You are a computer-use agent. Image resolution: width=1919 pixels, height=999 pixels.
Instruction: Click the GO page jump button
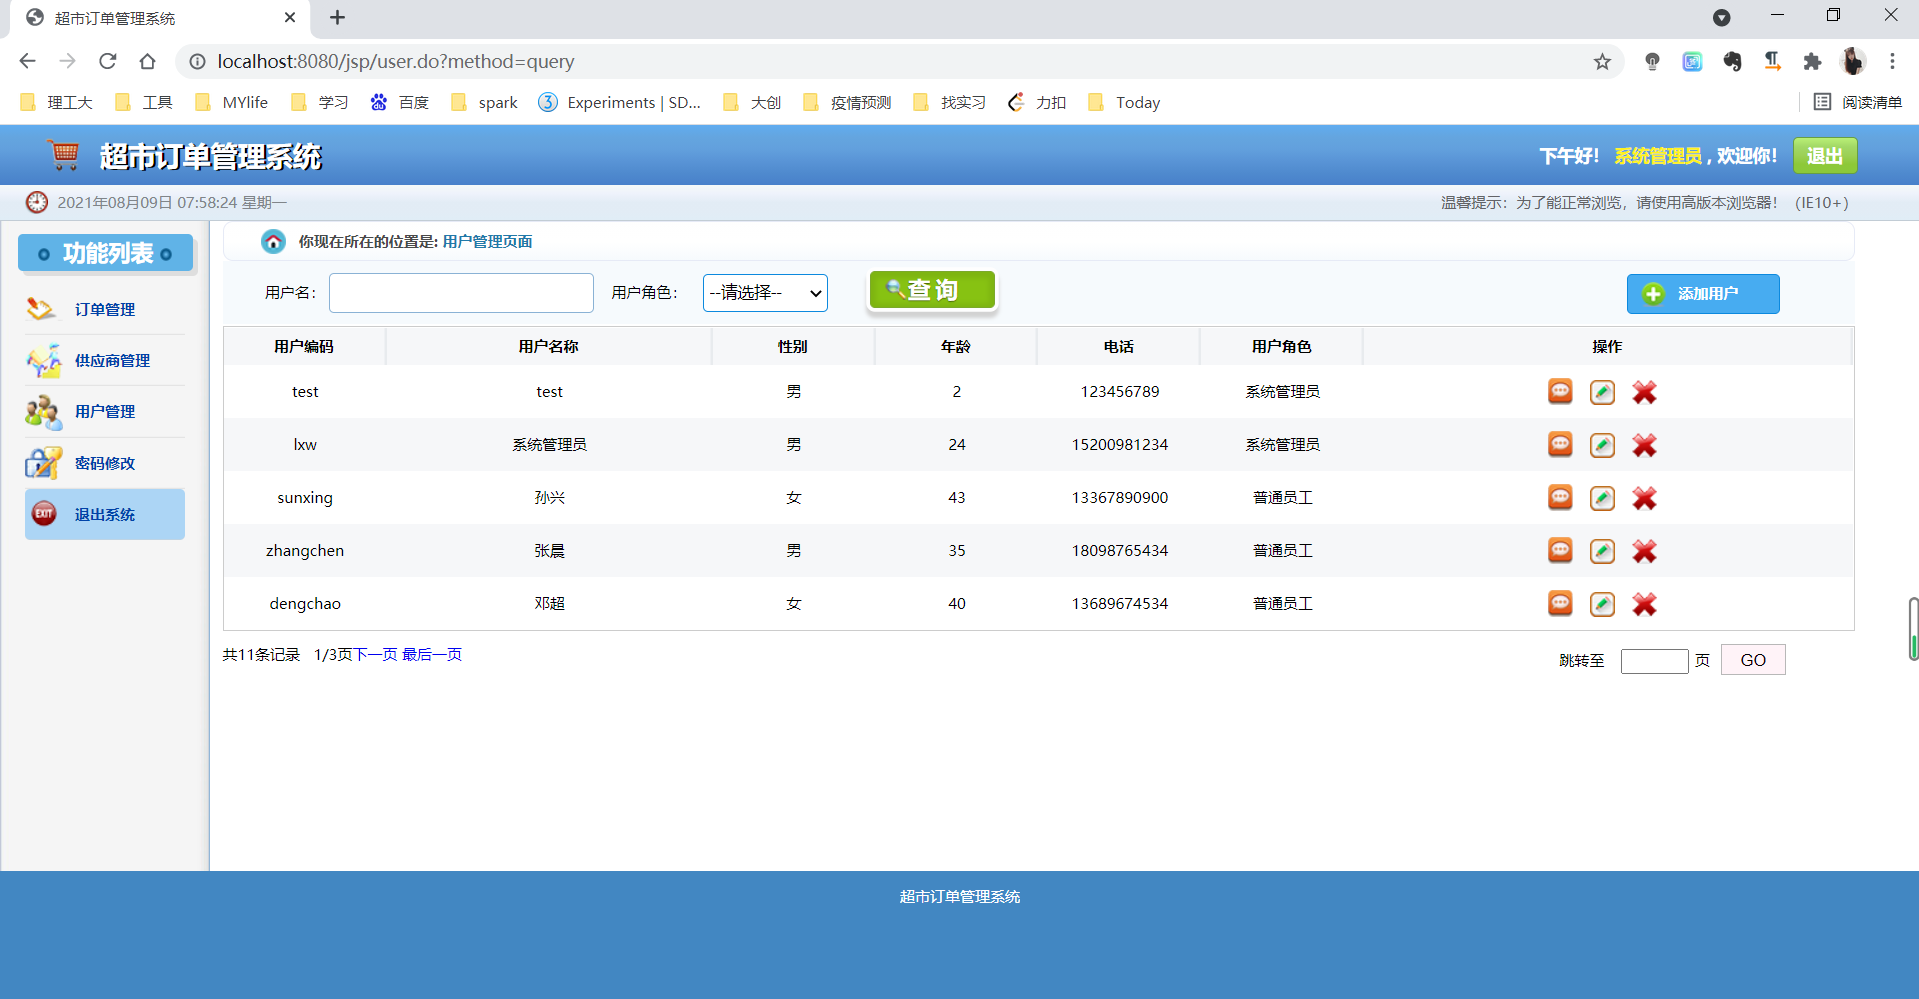click(x=1753, y=660)
